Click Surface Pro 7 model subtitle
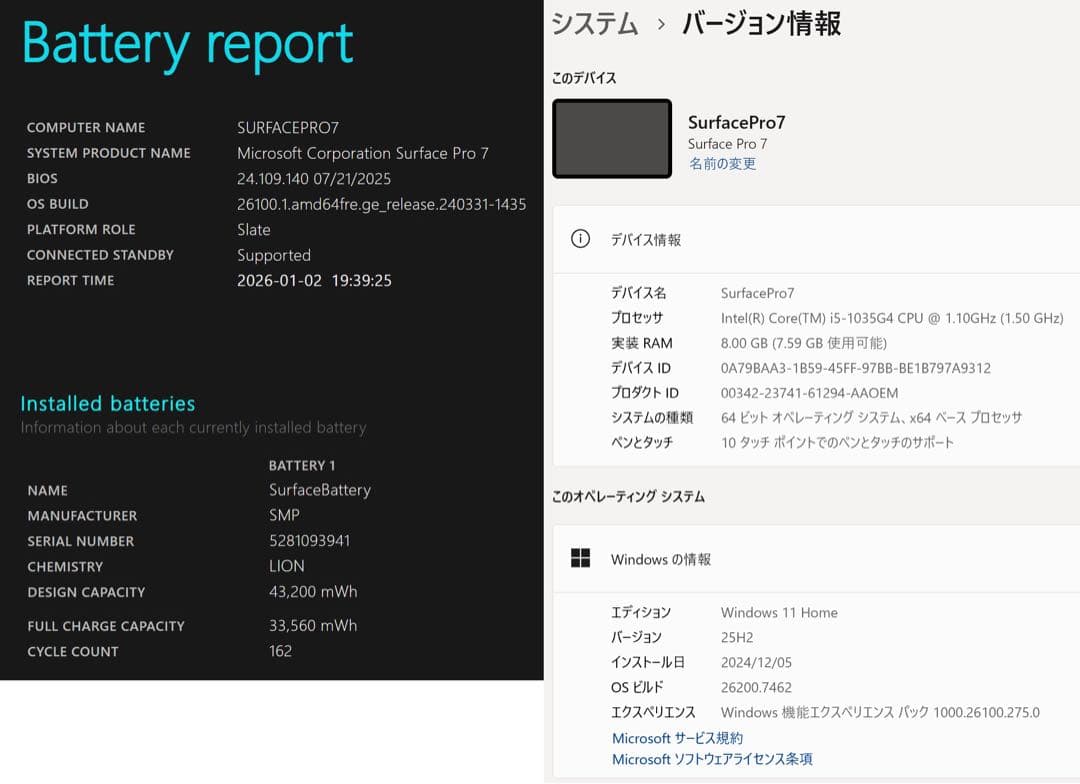This screenshot has height=784, width=1080. [x=727, y=144]
